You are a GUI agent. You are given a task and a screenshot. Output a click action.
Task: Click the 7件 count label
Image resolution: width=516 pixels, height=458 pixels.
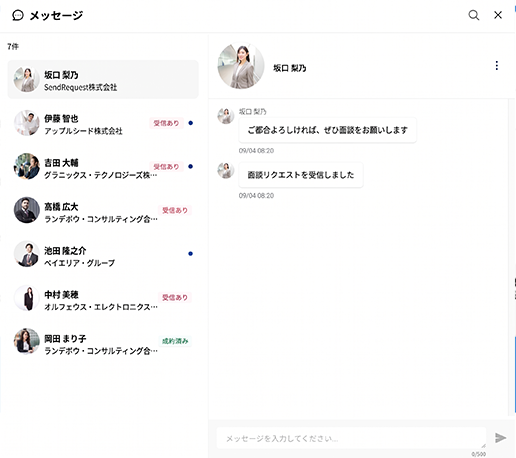click(13, 47)
